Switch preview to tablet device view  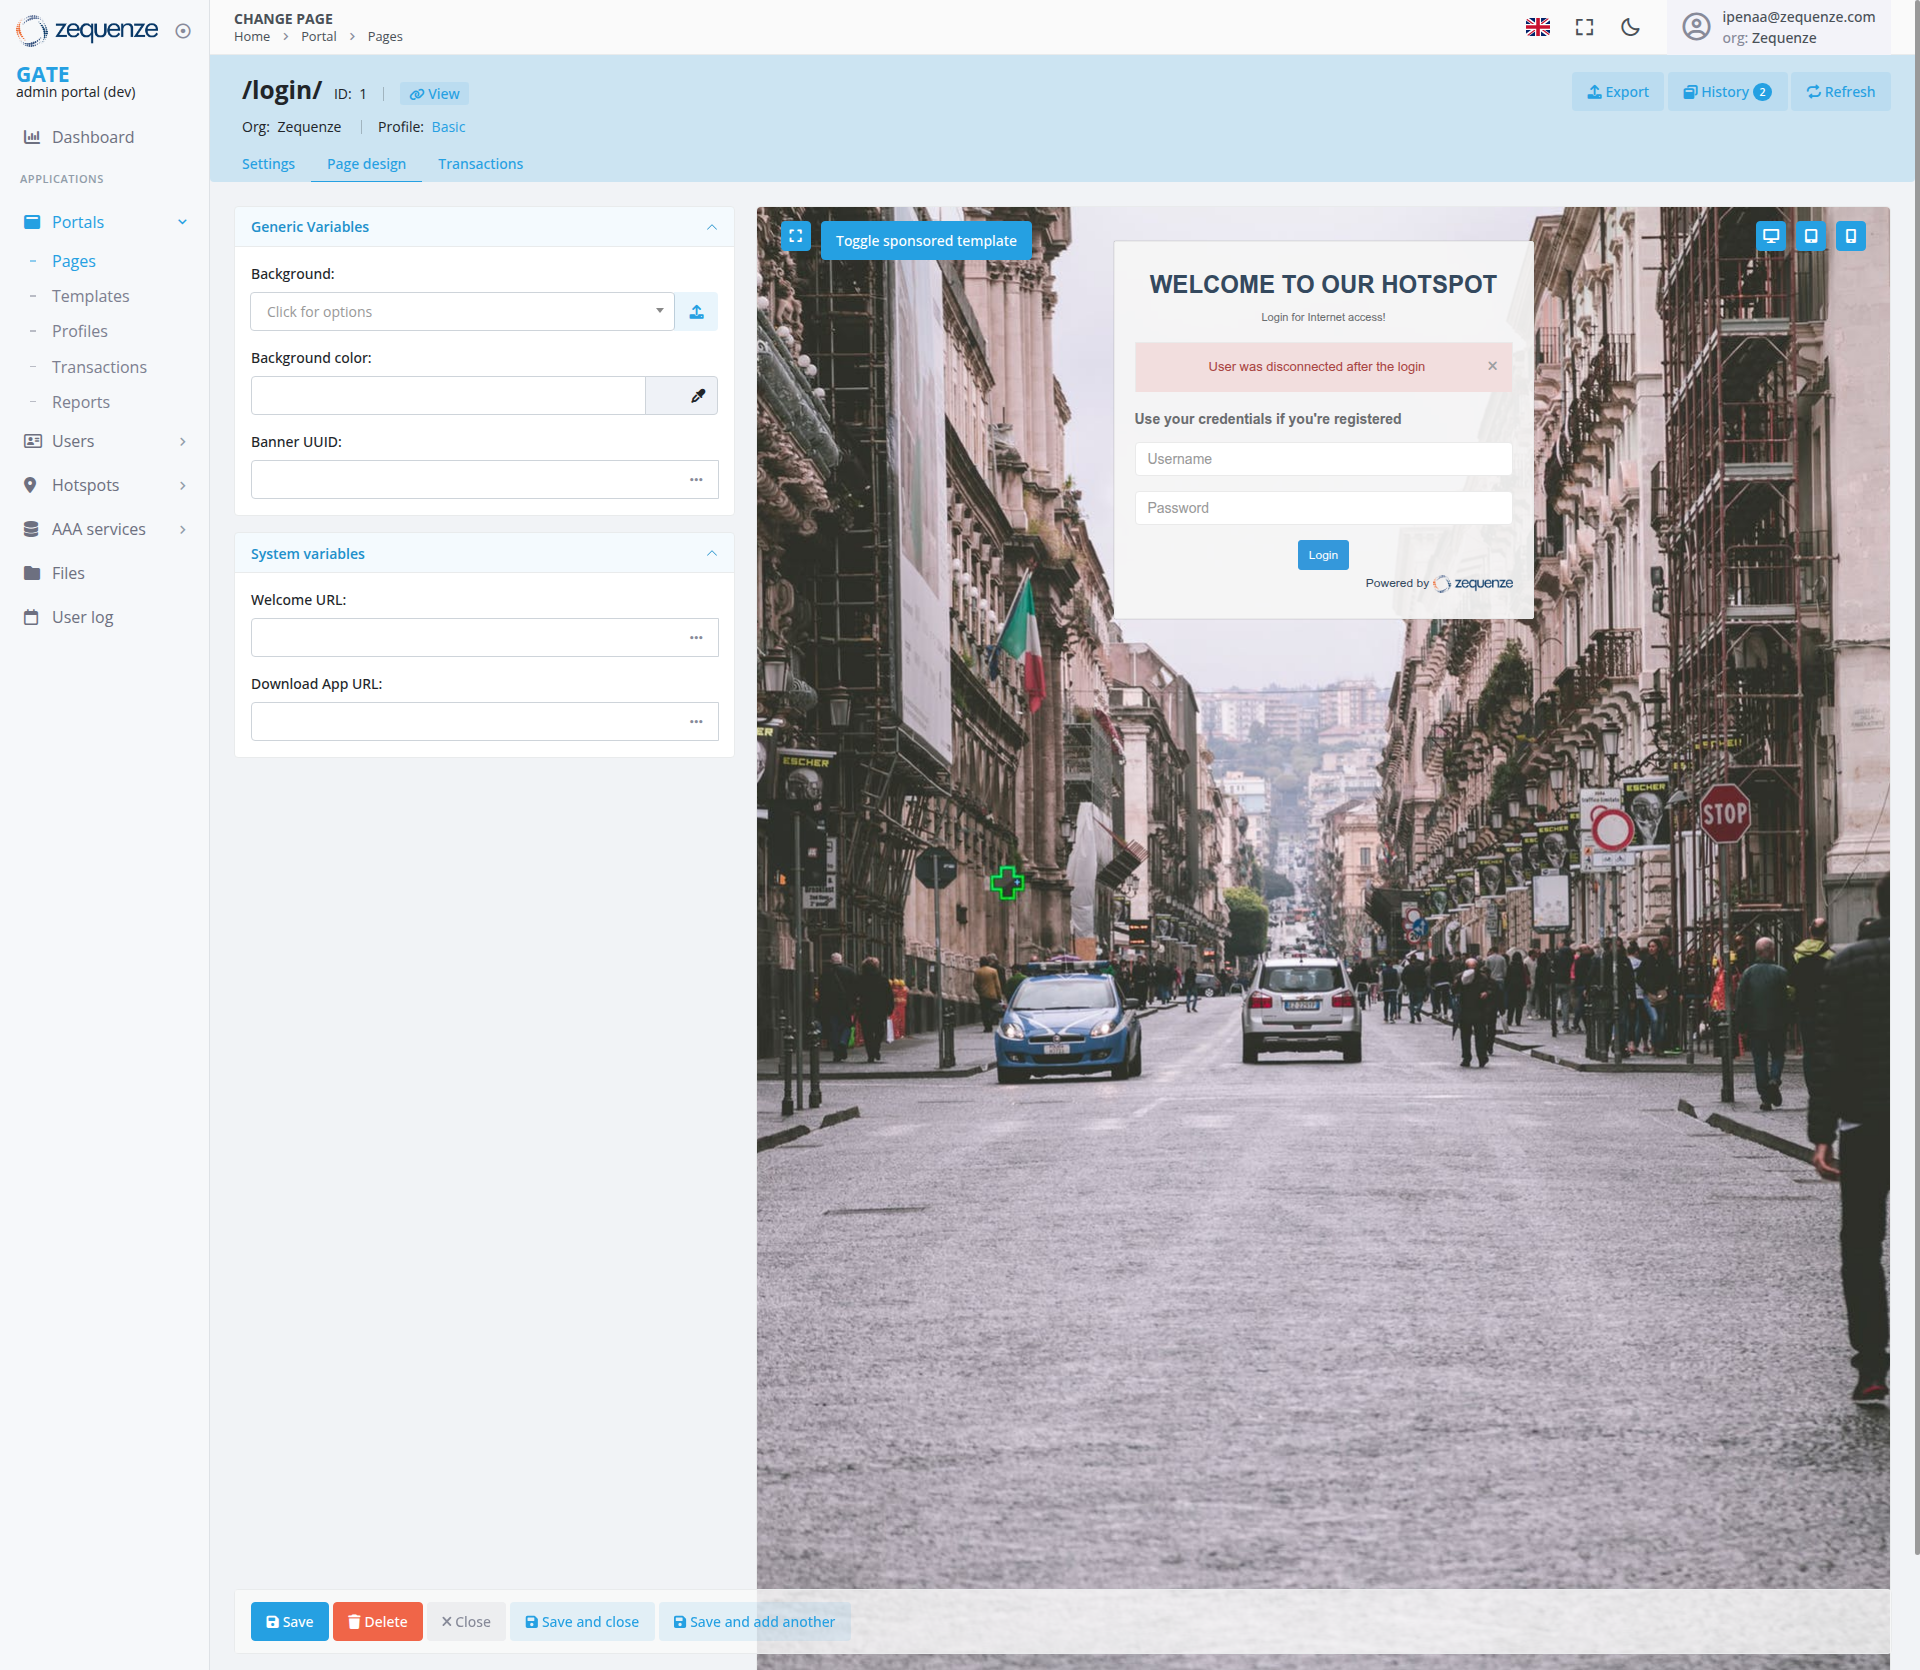coord(1811,236)
